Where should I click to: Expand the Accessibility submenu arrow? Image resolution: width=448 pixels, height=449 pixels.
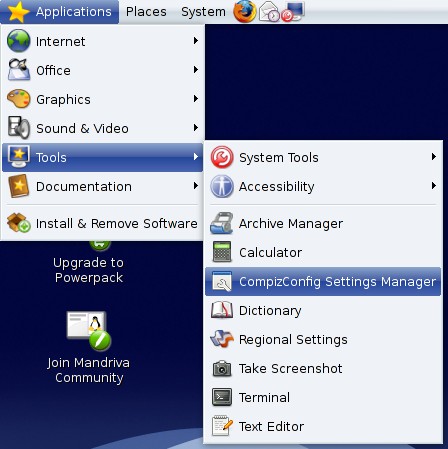[433, 186]
